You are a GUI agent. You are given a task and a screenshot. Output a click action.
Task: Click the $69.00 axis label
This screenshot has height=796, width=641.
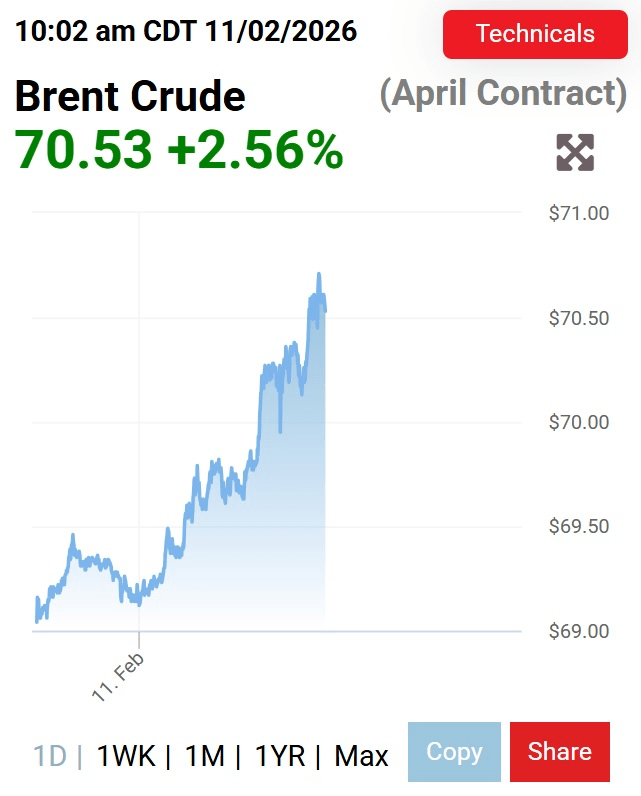(579, 631)
